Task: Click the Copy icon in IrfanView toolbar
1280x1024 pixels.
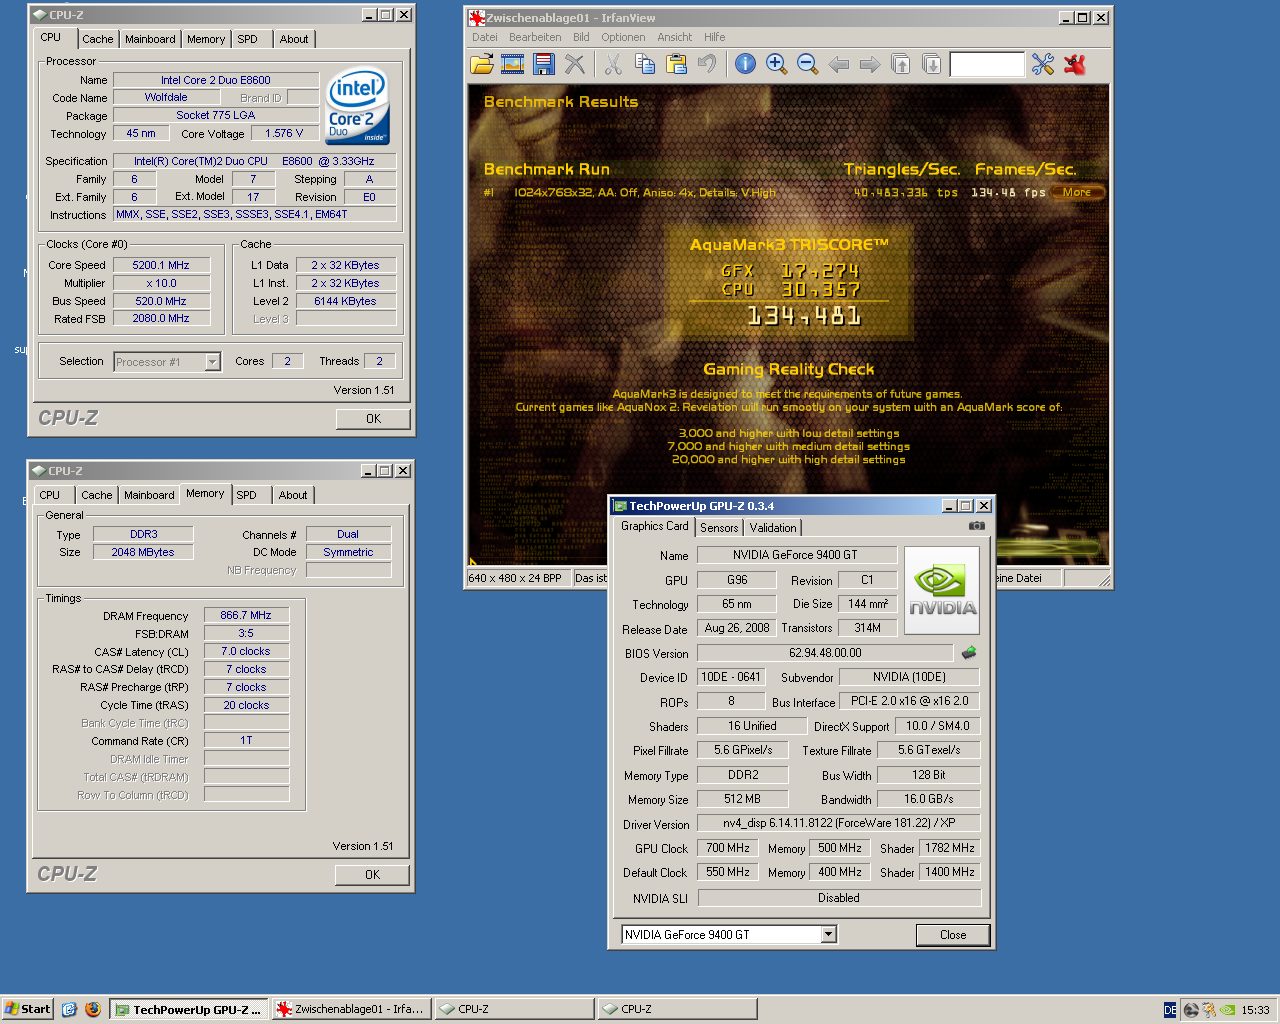Action: pos(645,64)
